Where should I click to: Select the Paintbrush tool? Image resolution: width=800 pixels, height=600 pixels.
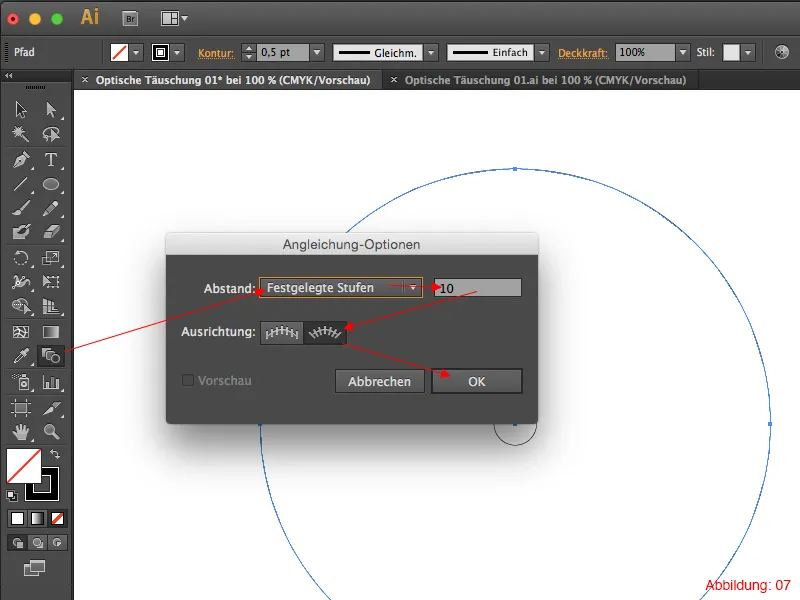pos(21,208)
